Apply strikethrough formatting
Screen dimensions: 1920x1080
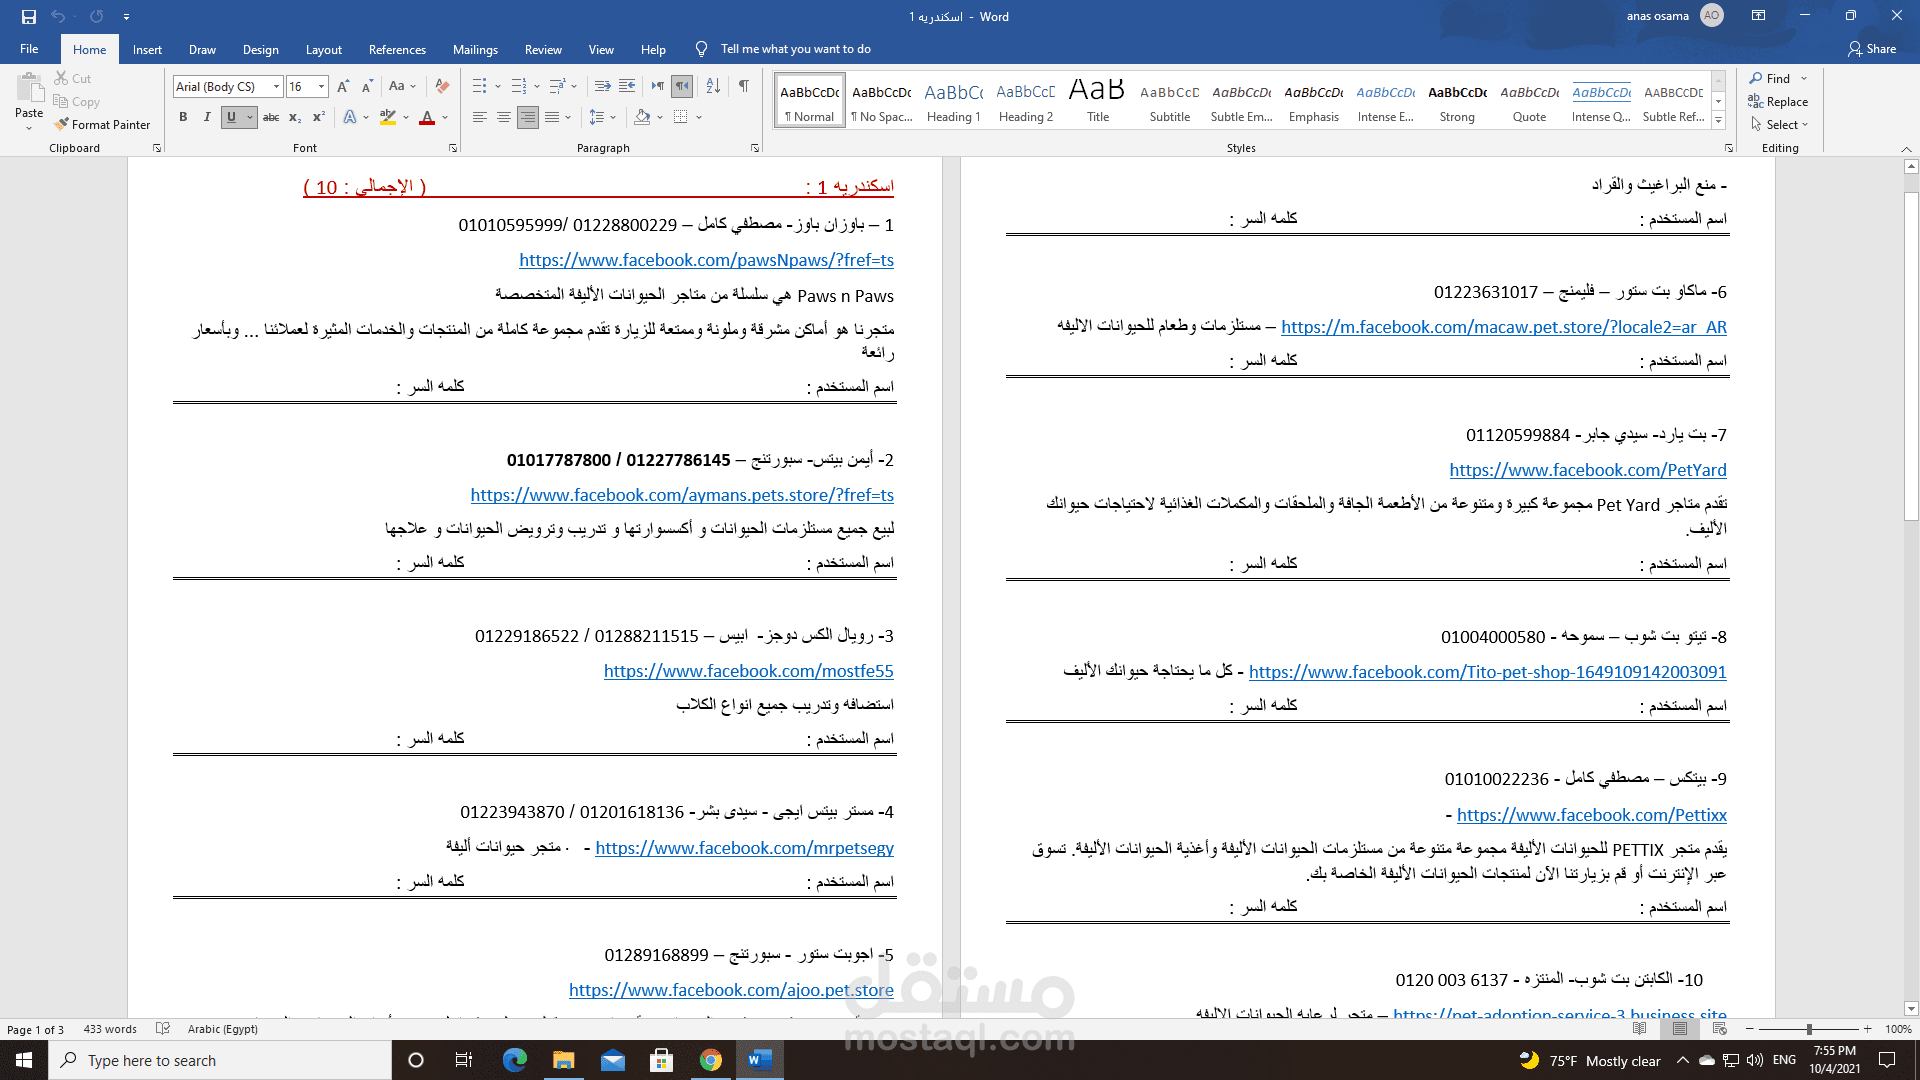tap(271, 117)
